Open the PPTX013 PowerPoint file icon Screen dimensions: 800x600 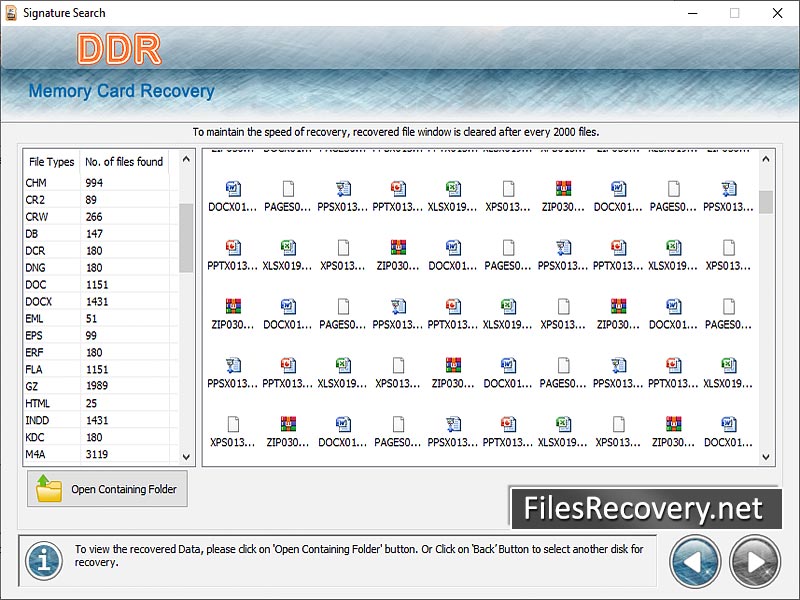[398, 190]
